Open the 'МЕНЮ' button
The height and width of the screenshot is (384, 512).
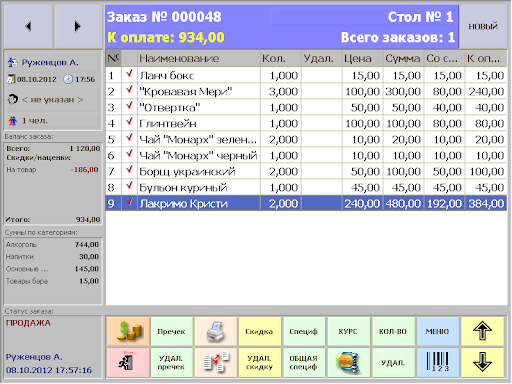[x=438, y=331]
